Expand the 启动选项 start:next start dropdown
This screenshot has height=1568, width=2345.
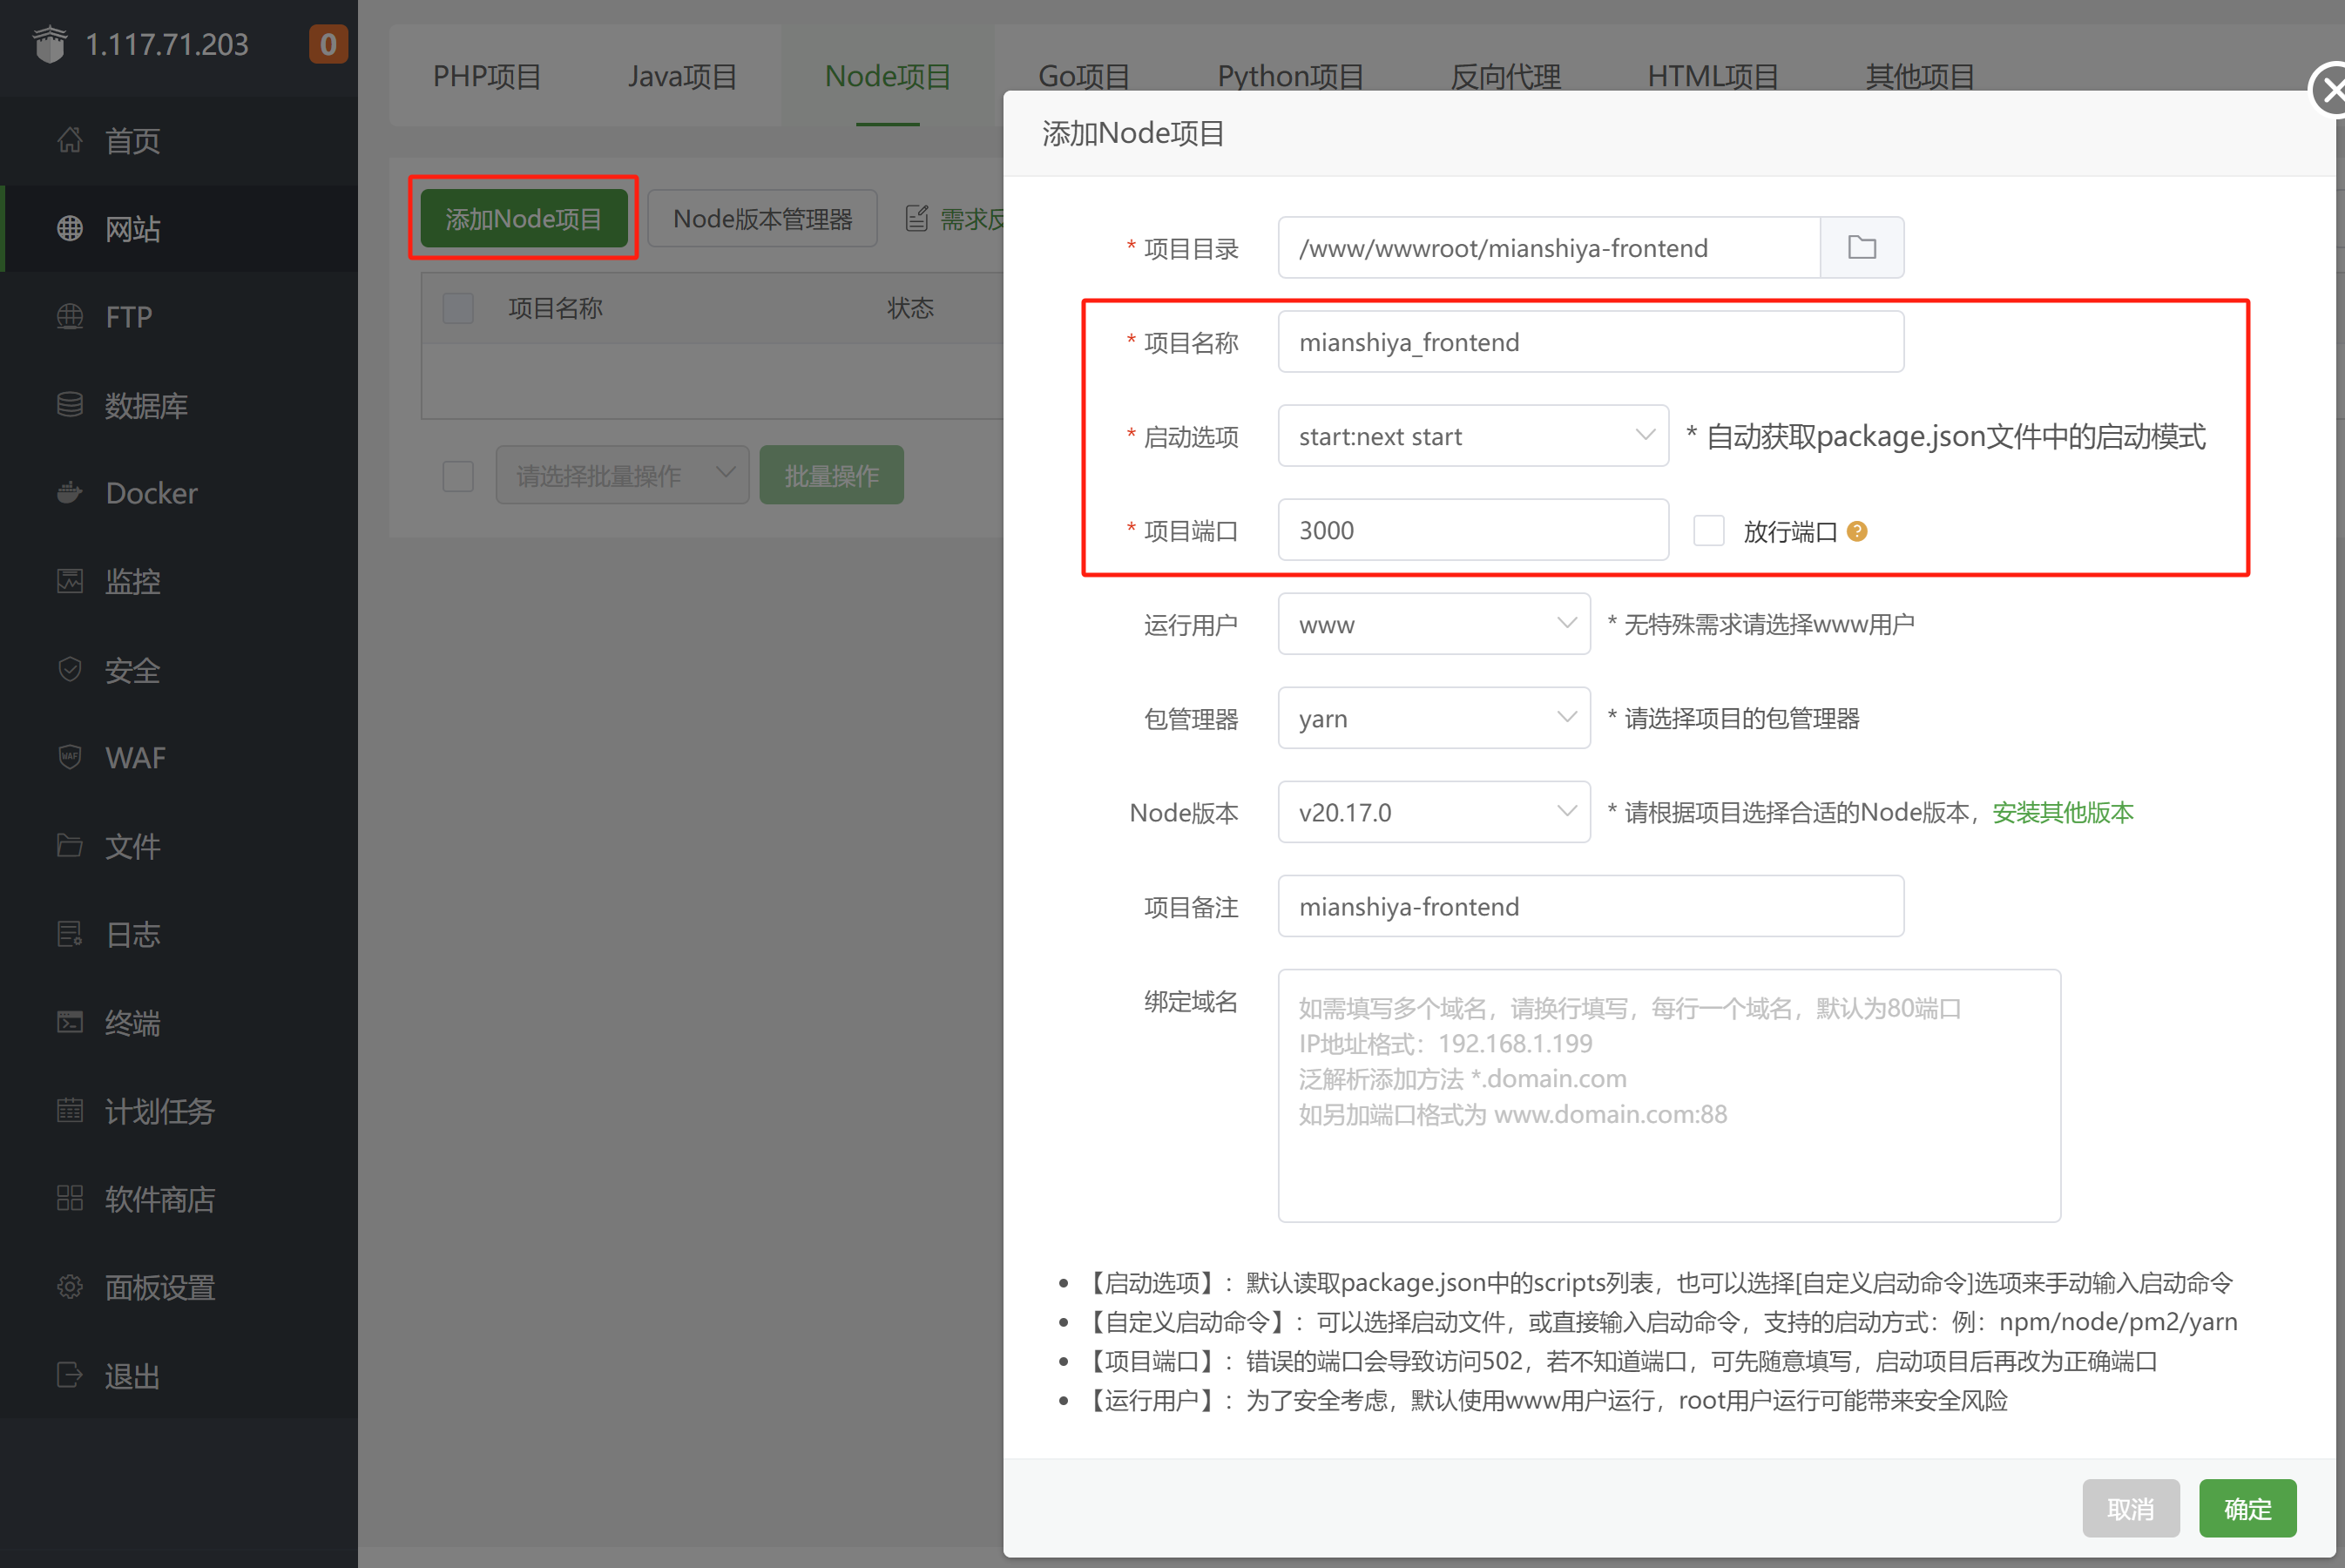coord(1472,436)
